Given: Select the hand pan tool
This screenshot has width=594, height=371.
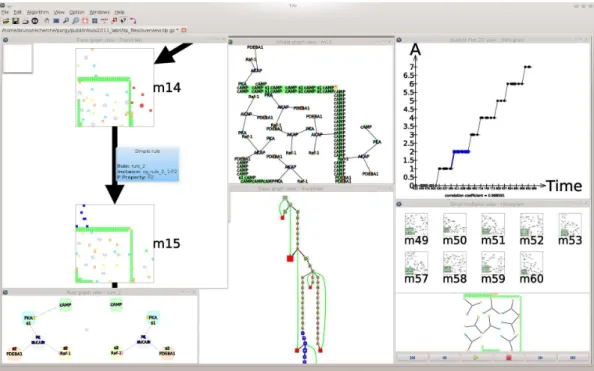Looking at the screenshot, I should point(47,21).
